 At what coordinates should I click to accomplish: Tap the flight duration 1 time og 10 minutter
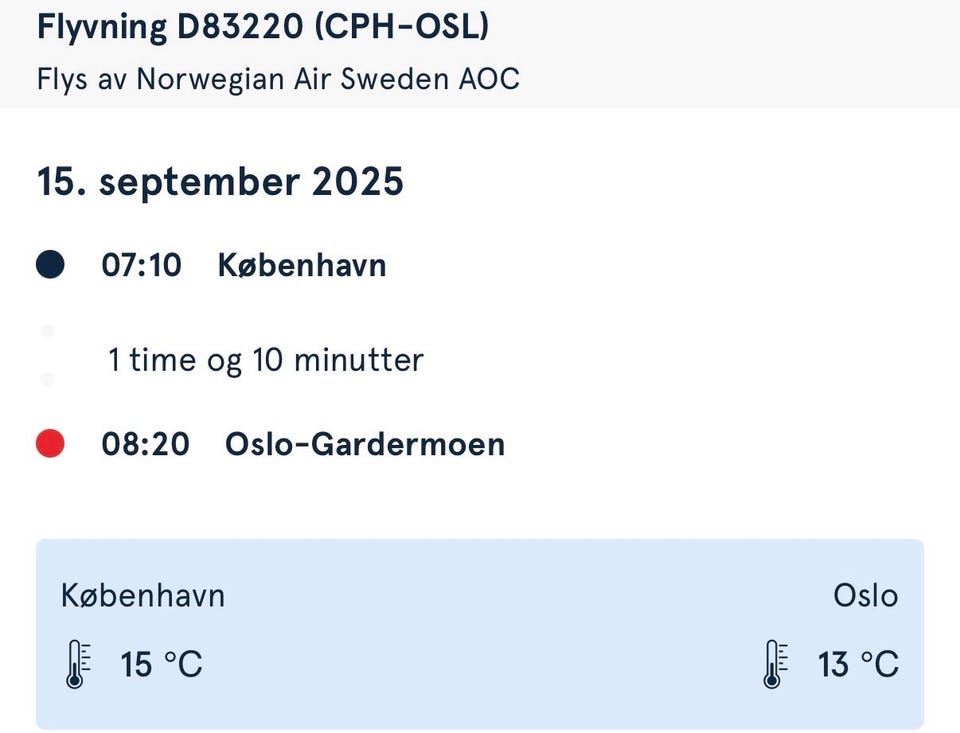pyautogui.click(x=266, y=360)
